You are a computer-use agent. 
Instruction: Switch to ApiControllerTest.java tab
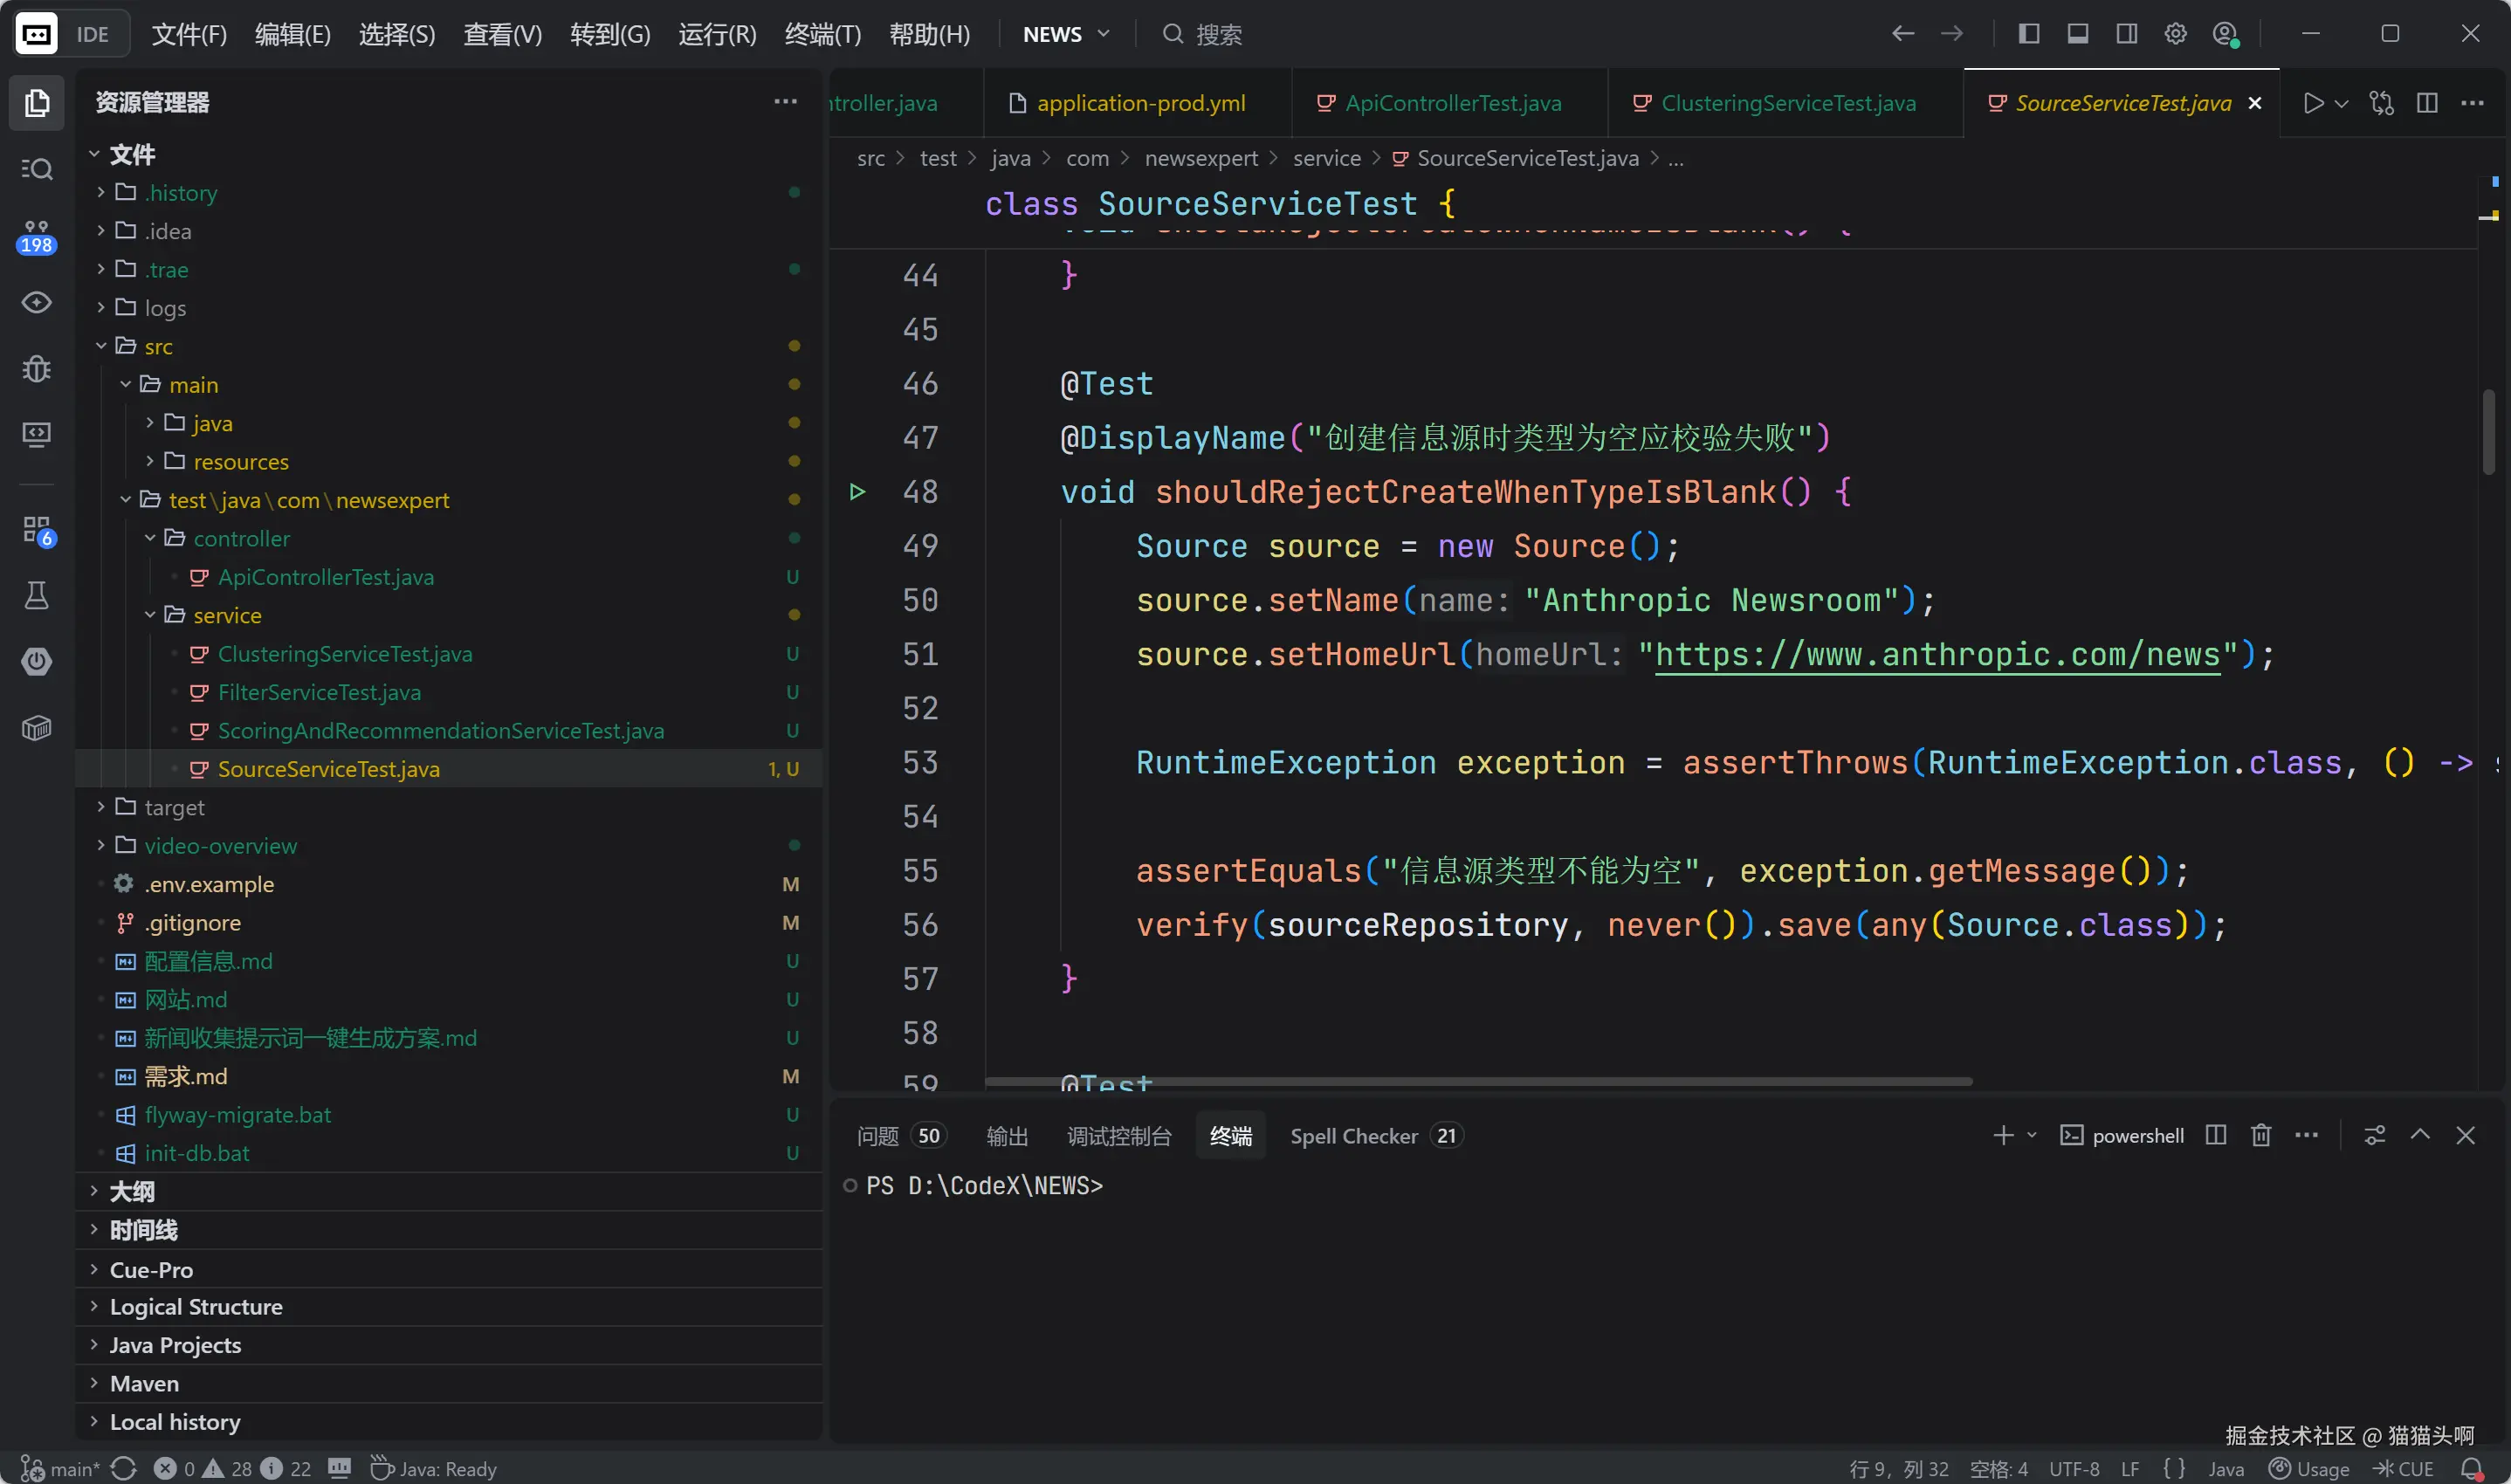(x=1450, y=103)
